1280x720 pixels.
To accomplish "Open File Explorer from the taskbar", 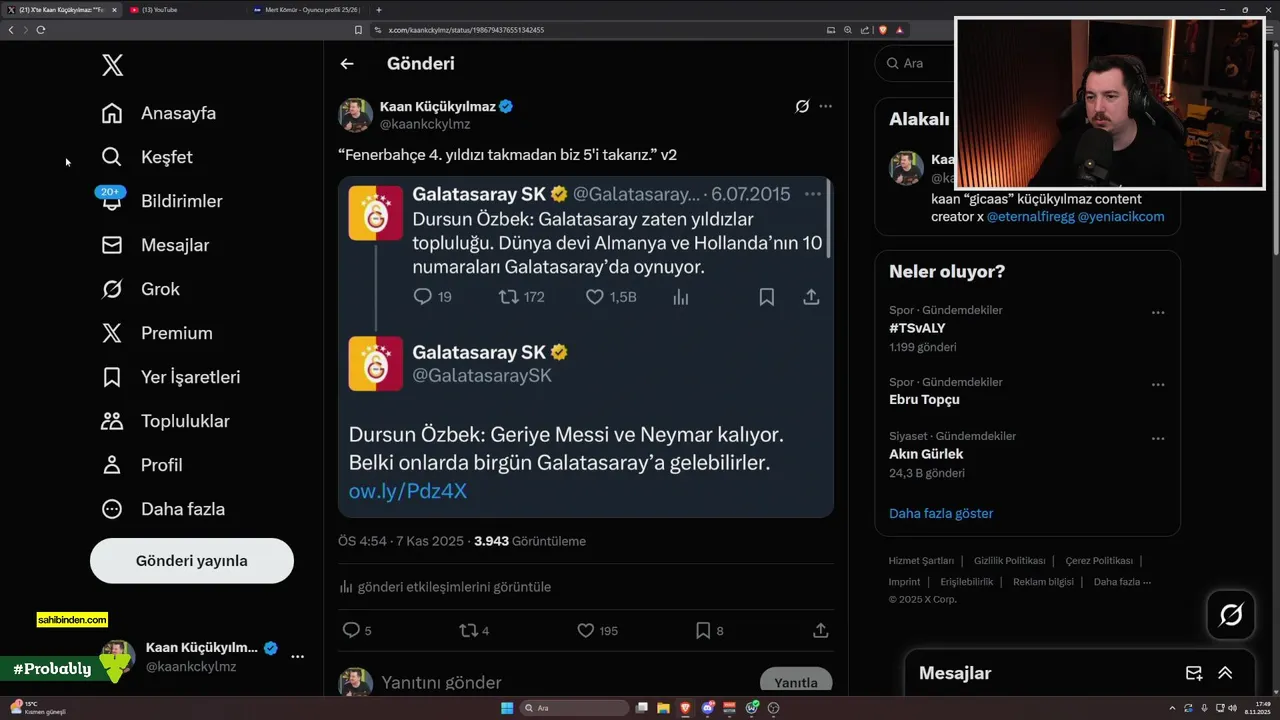I will pos(664,708).
